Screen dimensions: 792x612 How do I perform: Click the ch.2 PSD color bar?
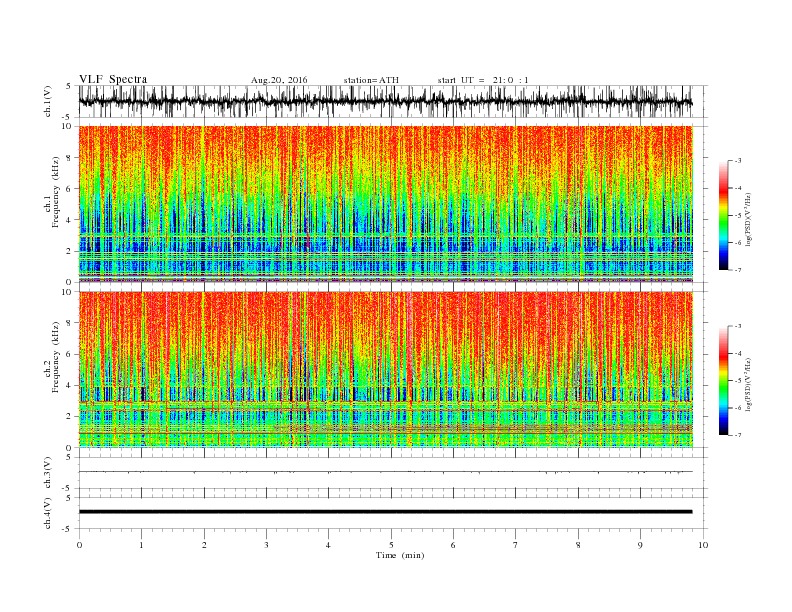pyautogui.click(x=723, y=381)
